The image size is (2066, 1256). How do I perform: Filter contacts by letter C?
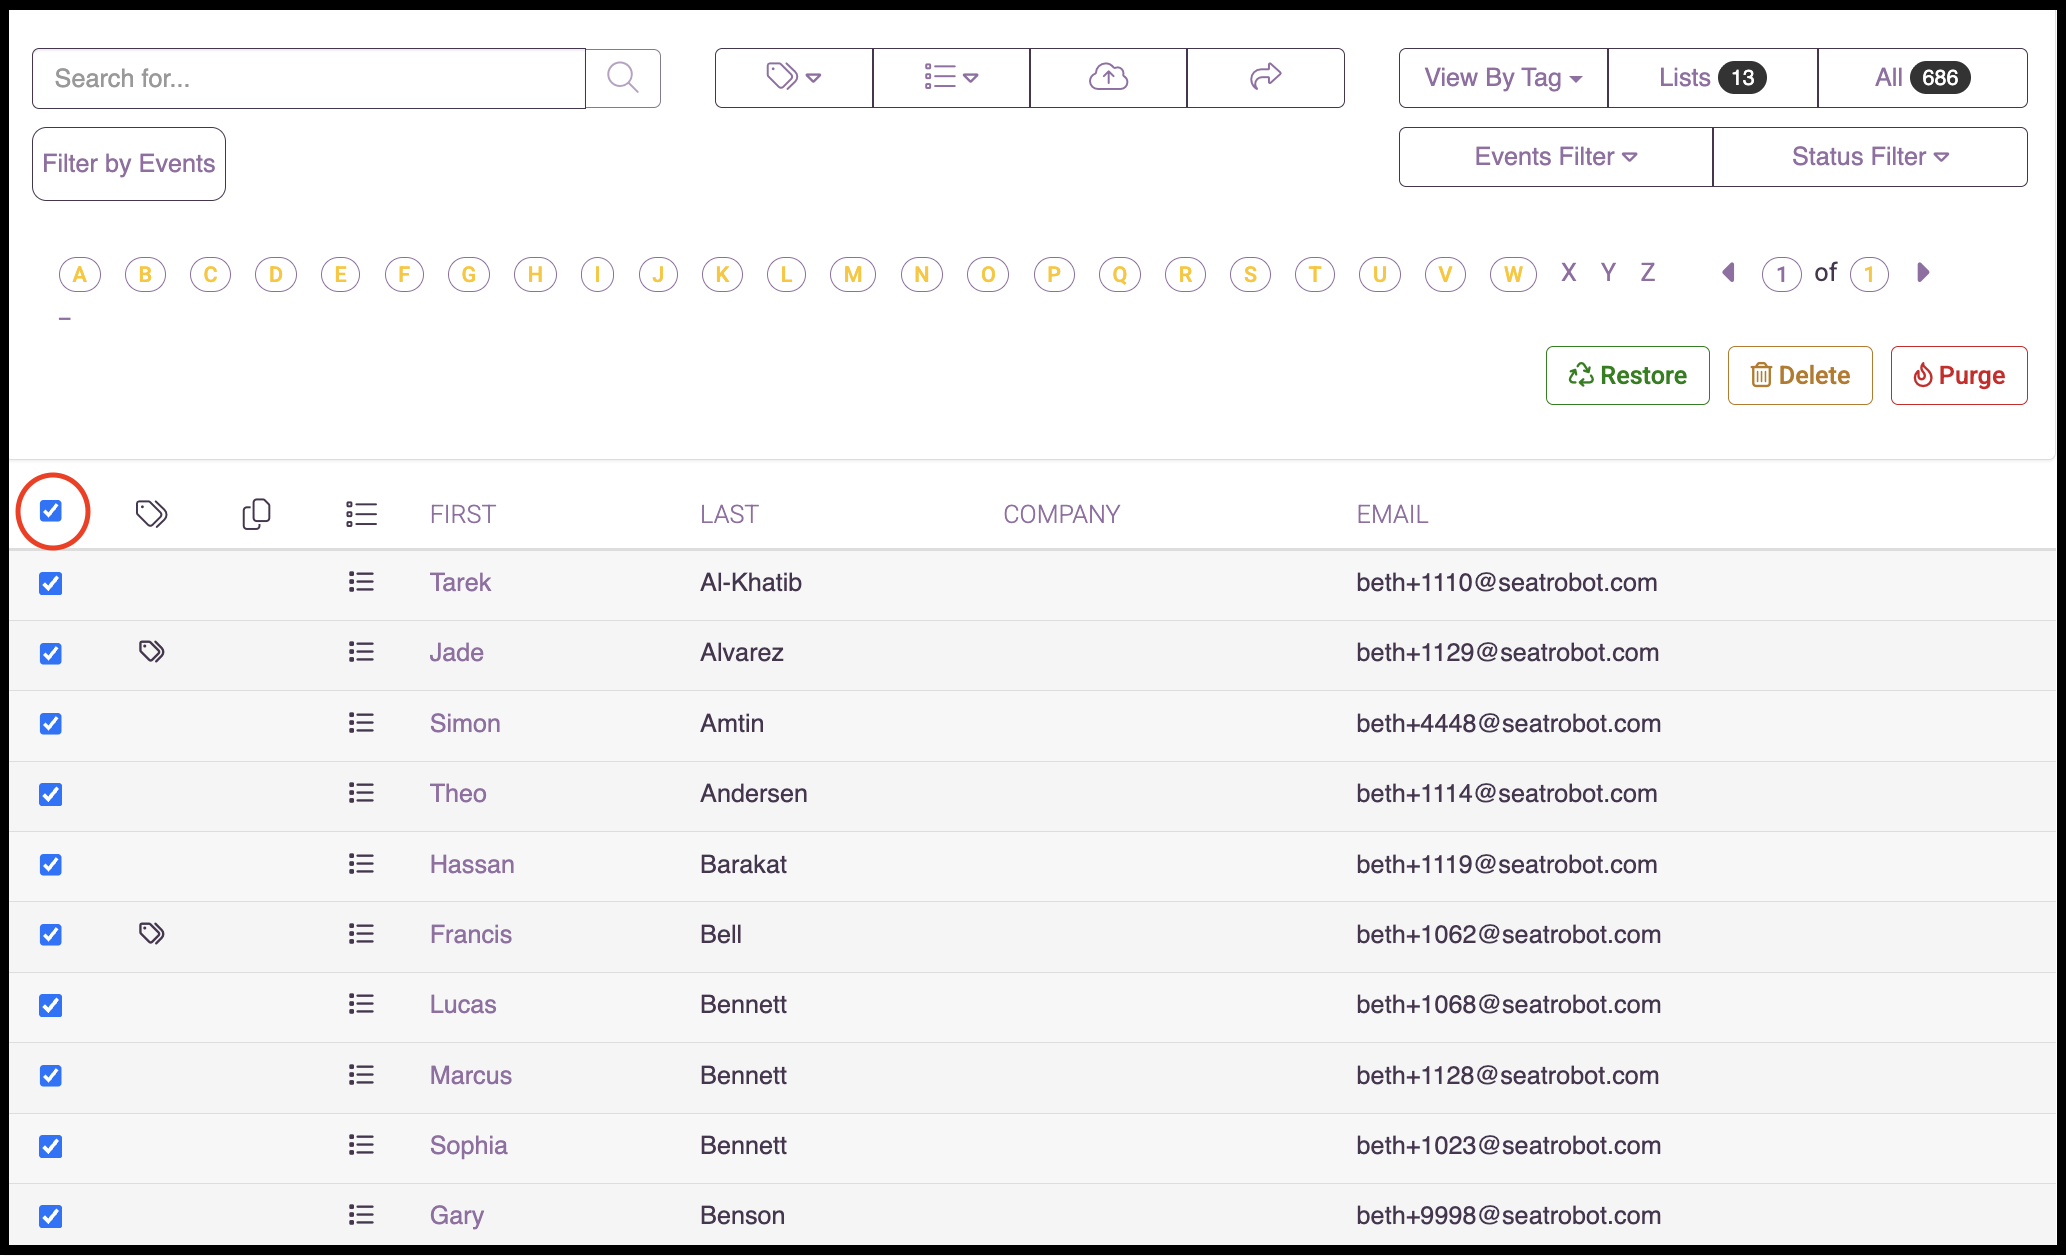tap(210, 274)
